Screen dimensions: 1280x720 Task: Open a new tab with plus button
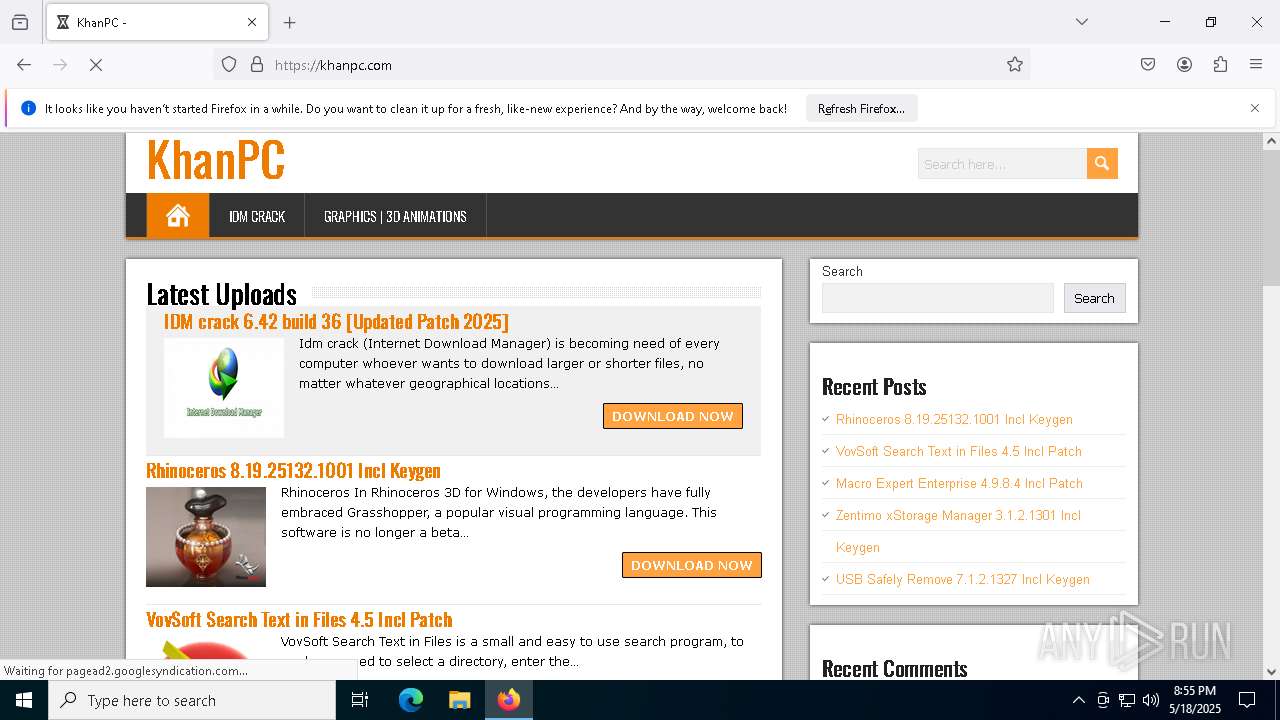coord(290,22)
